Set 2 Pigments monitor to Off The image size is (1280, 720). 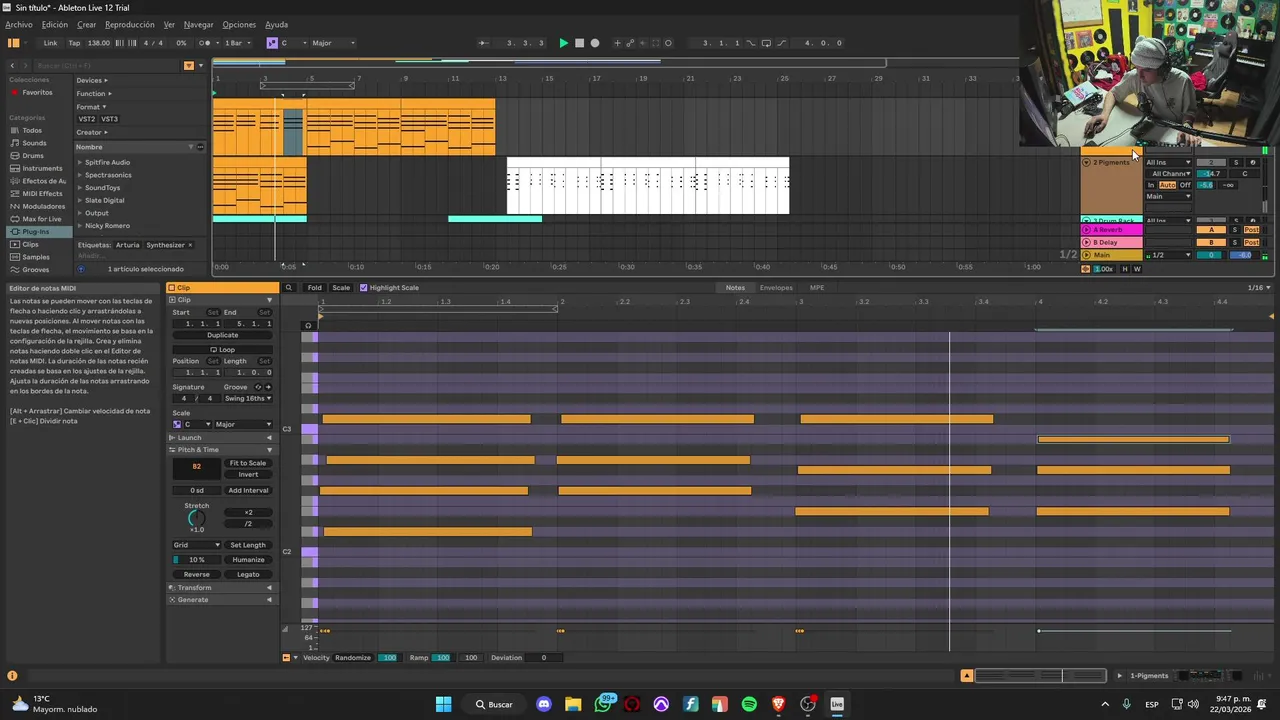click(x=1185, y=185)
